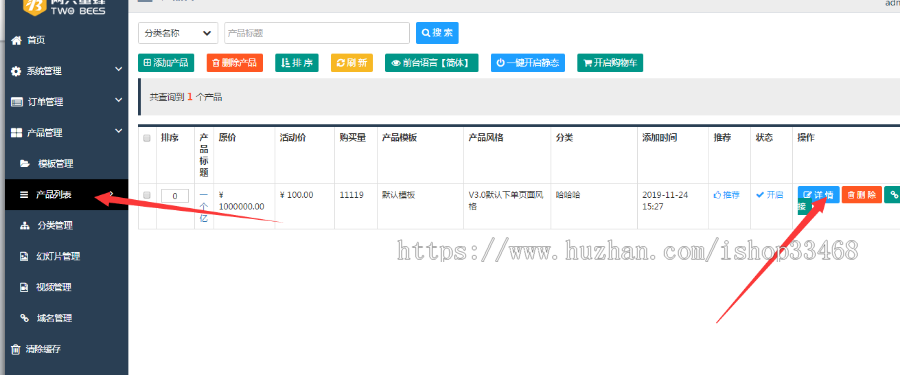
Task: Click the 产品模板 column header
Action: click(x=399, y=138)
